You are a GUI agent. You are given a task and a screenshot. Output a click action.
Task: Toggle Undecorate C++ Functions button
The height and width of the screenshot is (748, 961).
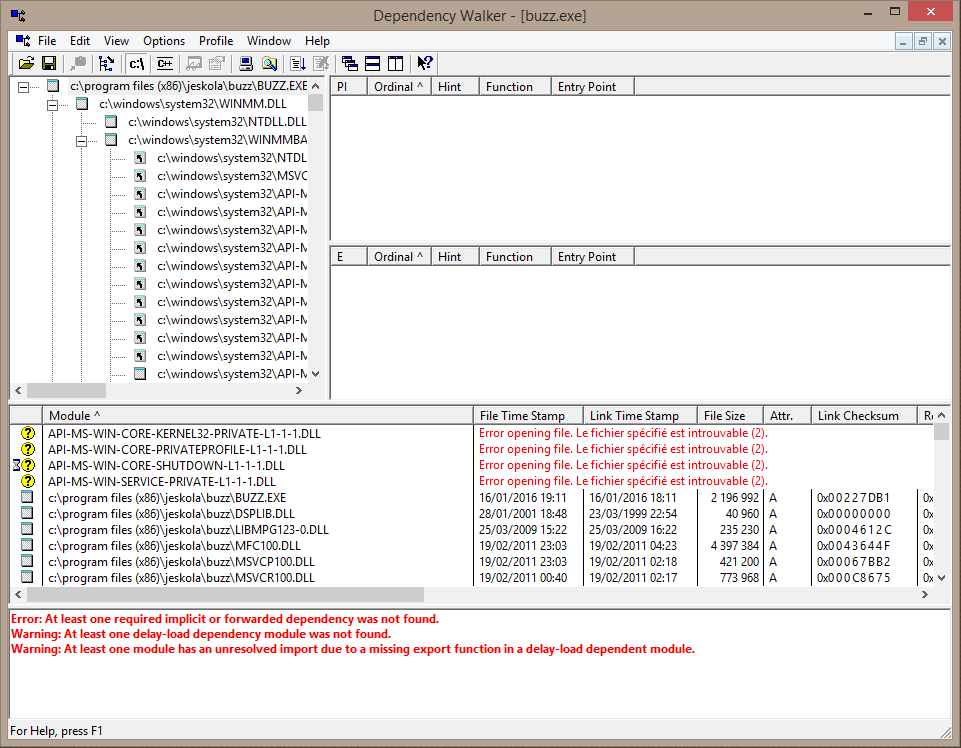pyautogui.click(x=164, y=64)
